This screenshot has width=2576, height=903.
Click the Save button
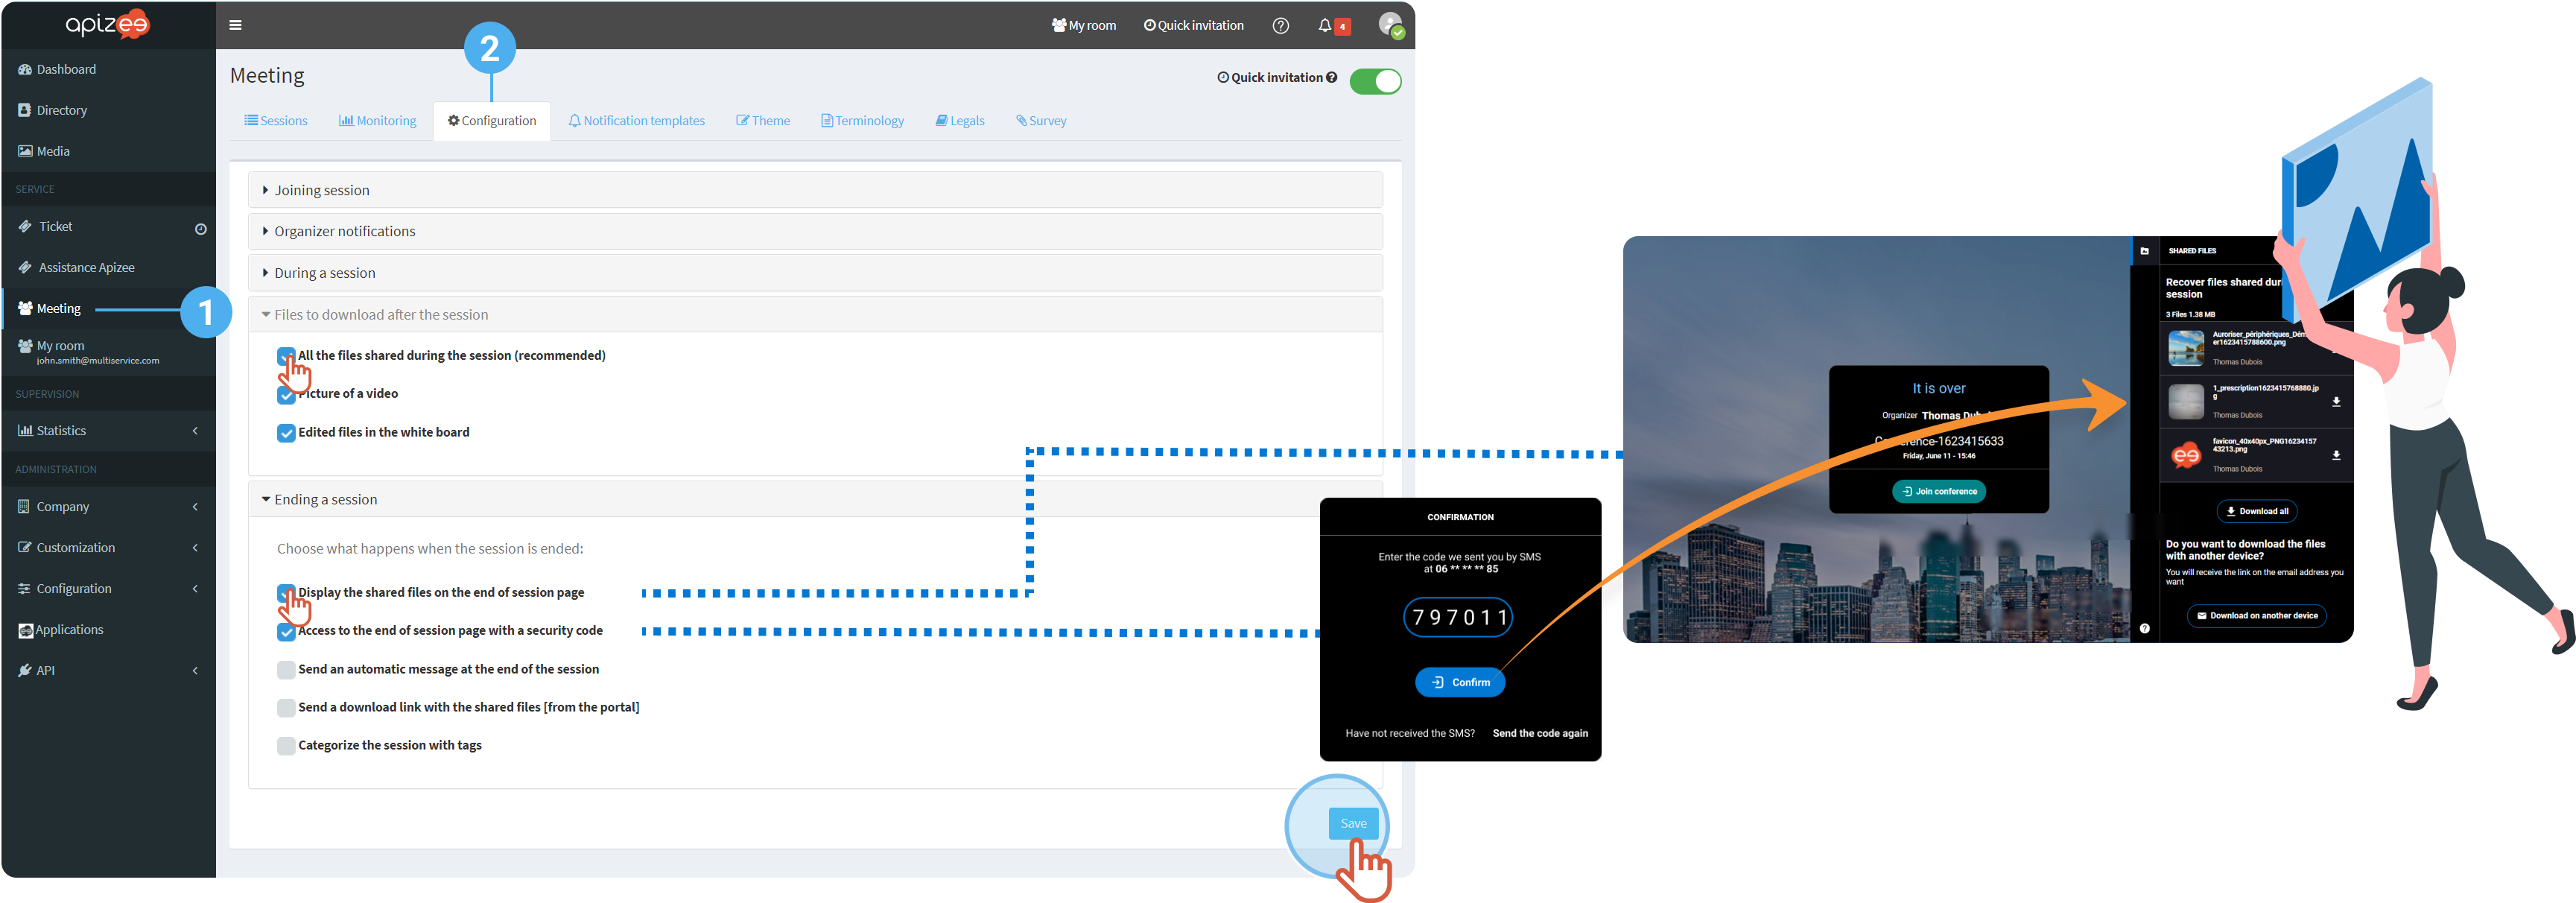click(x=1353, y=823)
